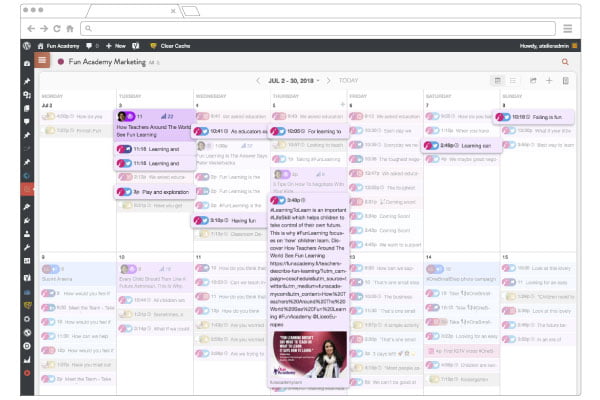Switch to calendar grid view
This screenshot has height=400, width=600.
pos(497,80)
